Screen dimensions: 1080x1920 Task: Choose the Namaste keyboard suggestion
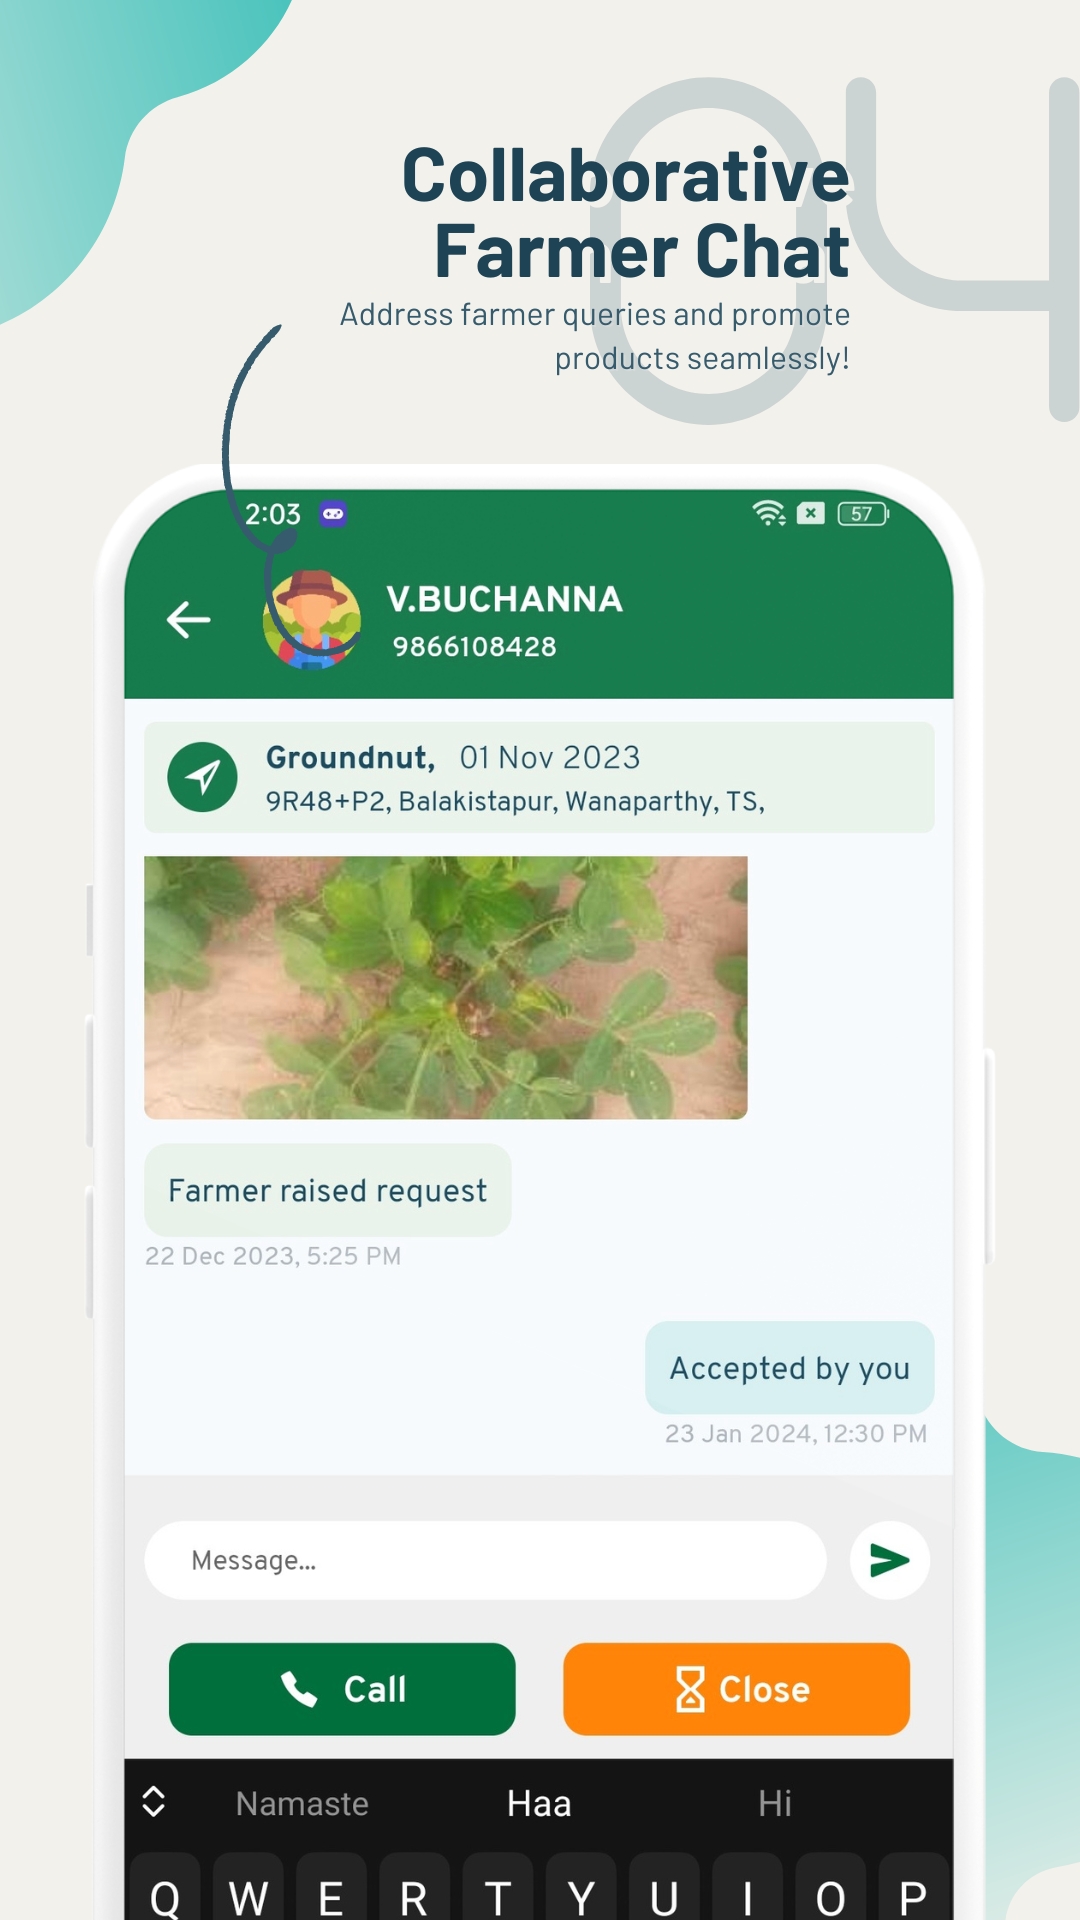pos(302,1804)
